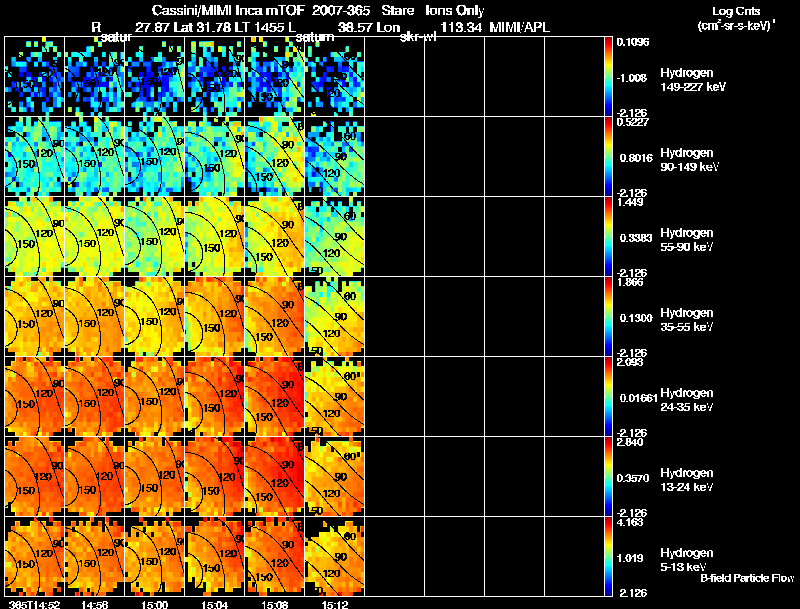Click the '1.449' color scale value
The height and width of the screenshot is (609, 800).
(x=630, y=202)
